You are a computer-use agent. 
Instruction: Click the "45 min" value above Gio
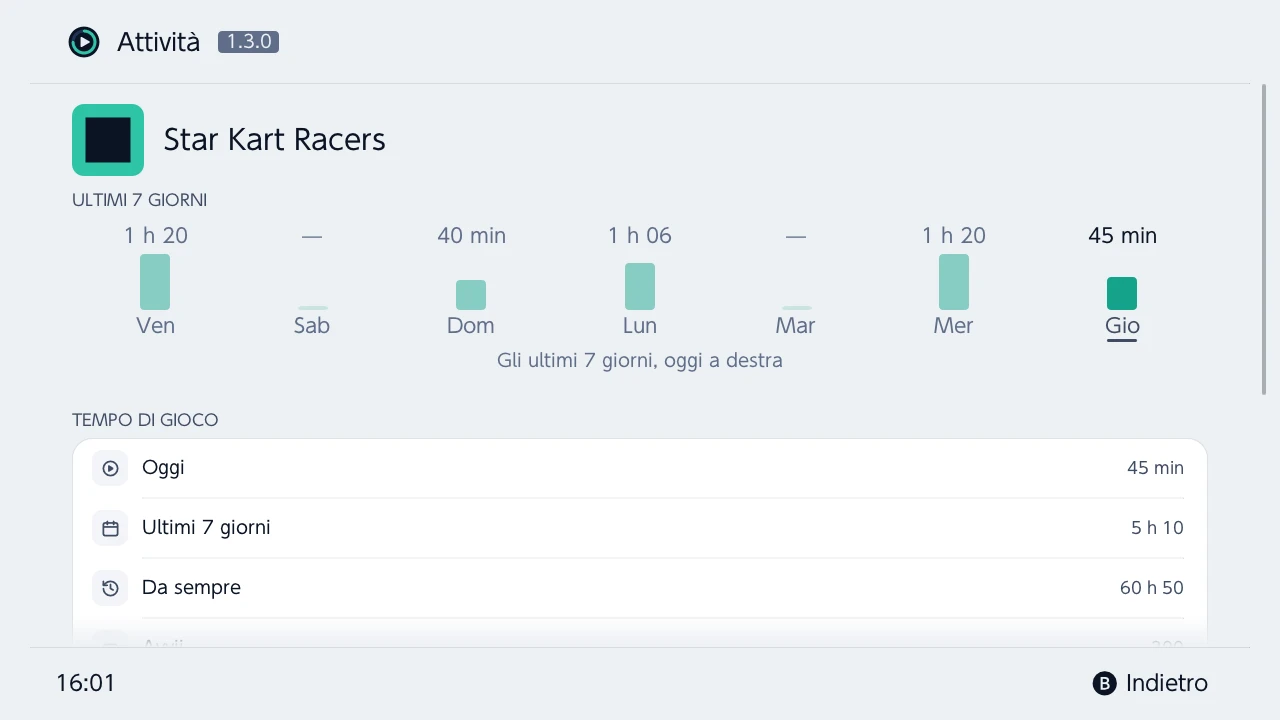[x=1122, y=236]
